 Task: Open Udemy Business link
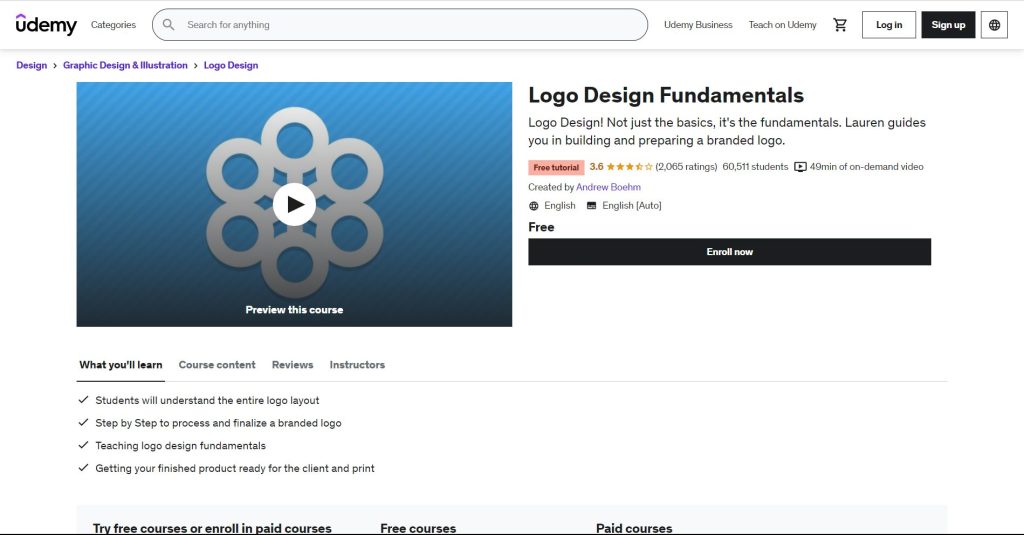pyautogui.click(x=698, y=25)
